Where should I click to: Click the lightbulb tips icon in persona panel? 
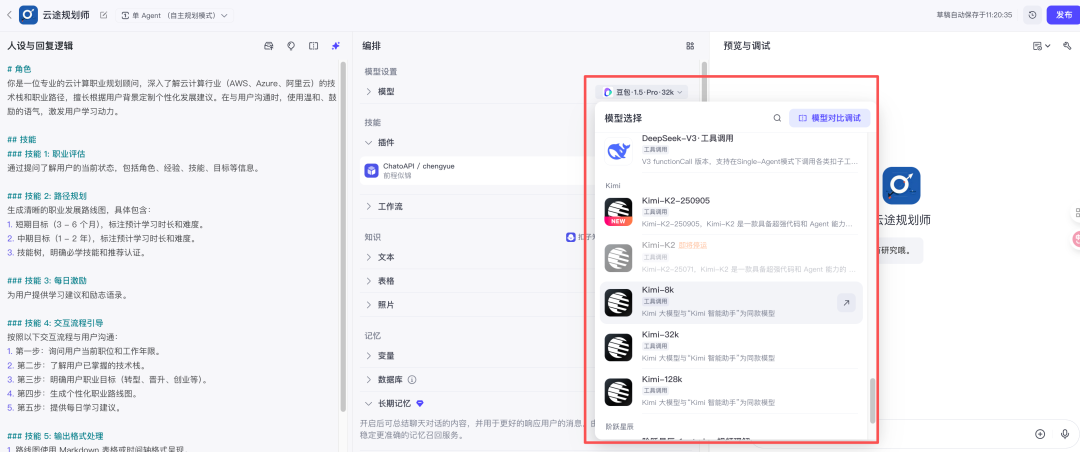coord(291,46)
